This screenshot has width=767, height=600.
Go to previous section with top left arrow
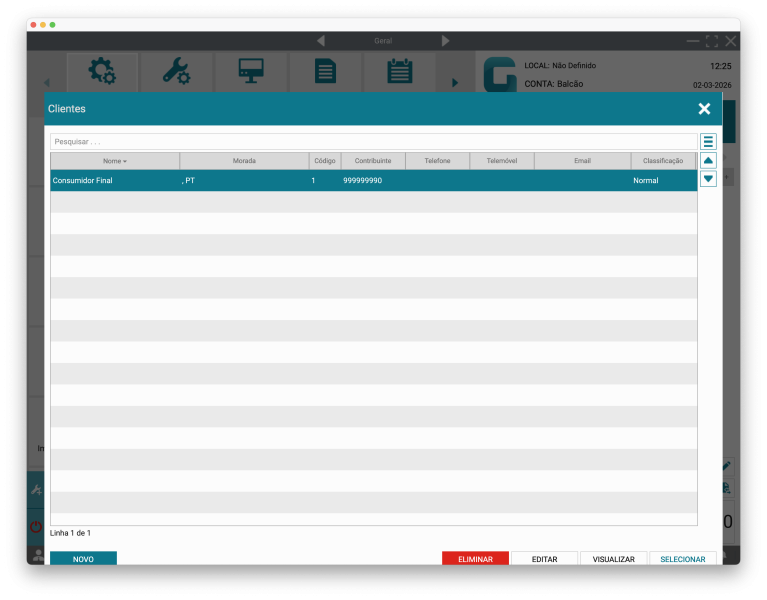321,41
